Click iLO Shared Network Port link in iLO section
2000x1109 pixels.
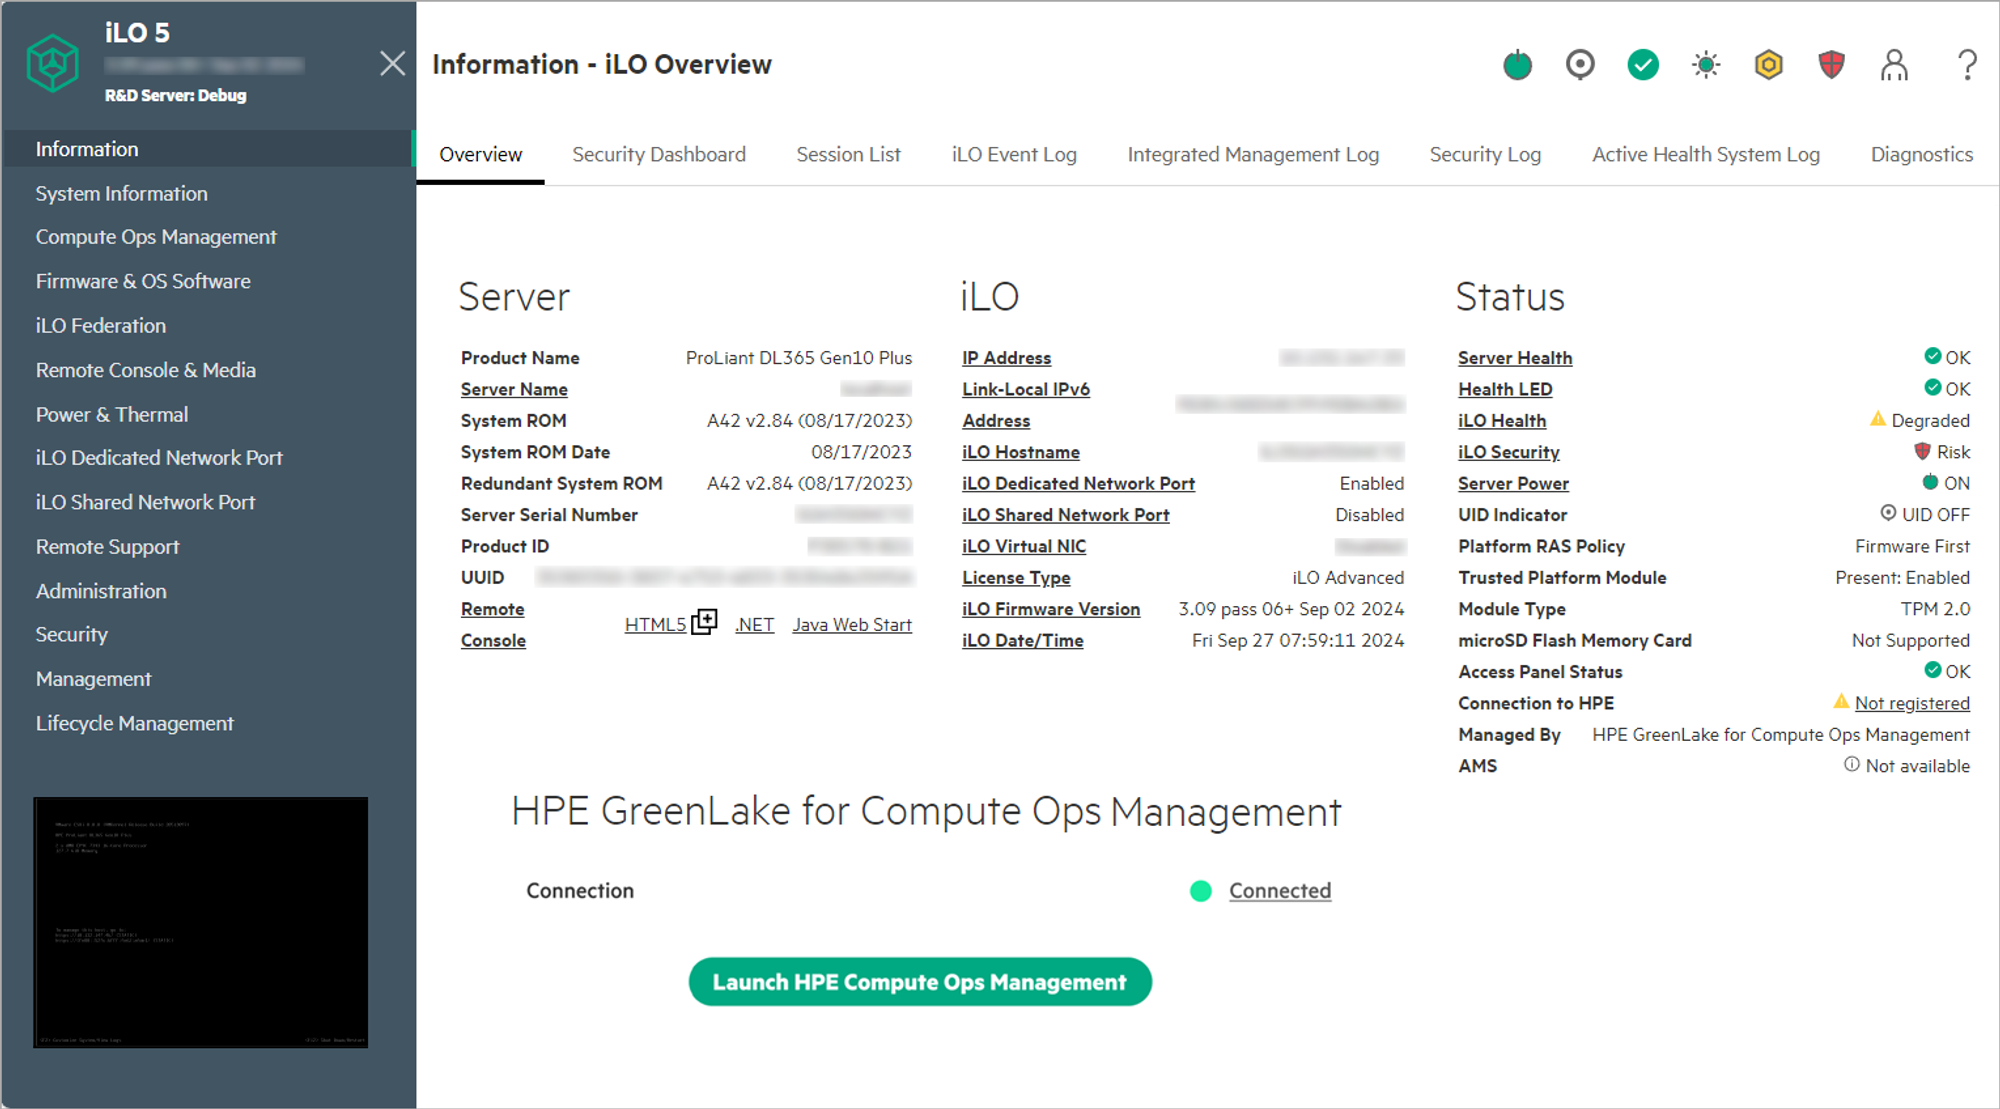point(1065,515)
